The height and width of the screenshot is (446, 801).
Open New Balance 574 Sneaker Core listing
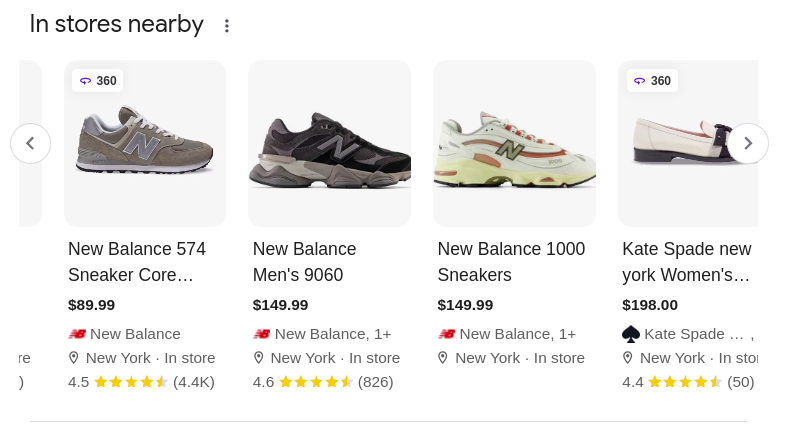137,262
